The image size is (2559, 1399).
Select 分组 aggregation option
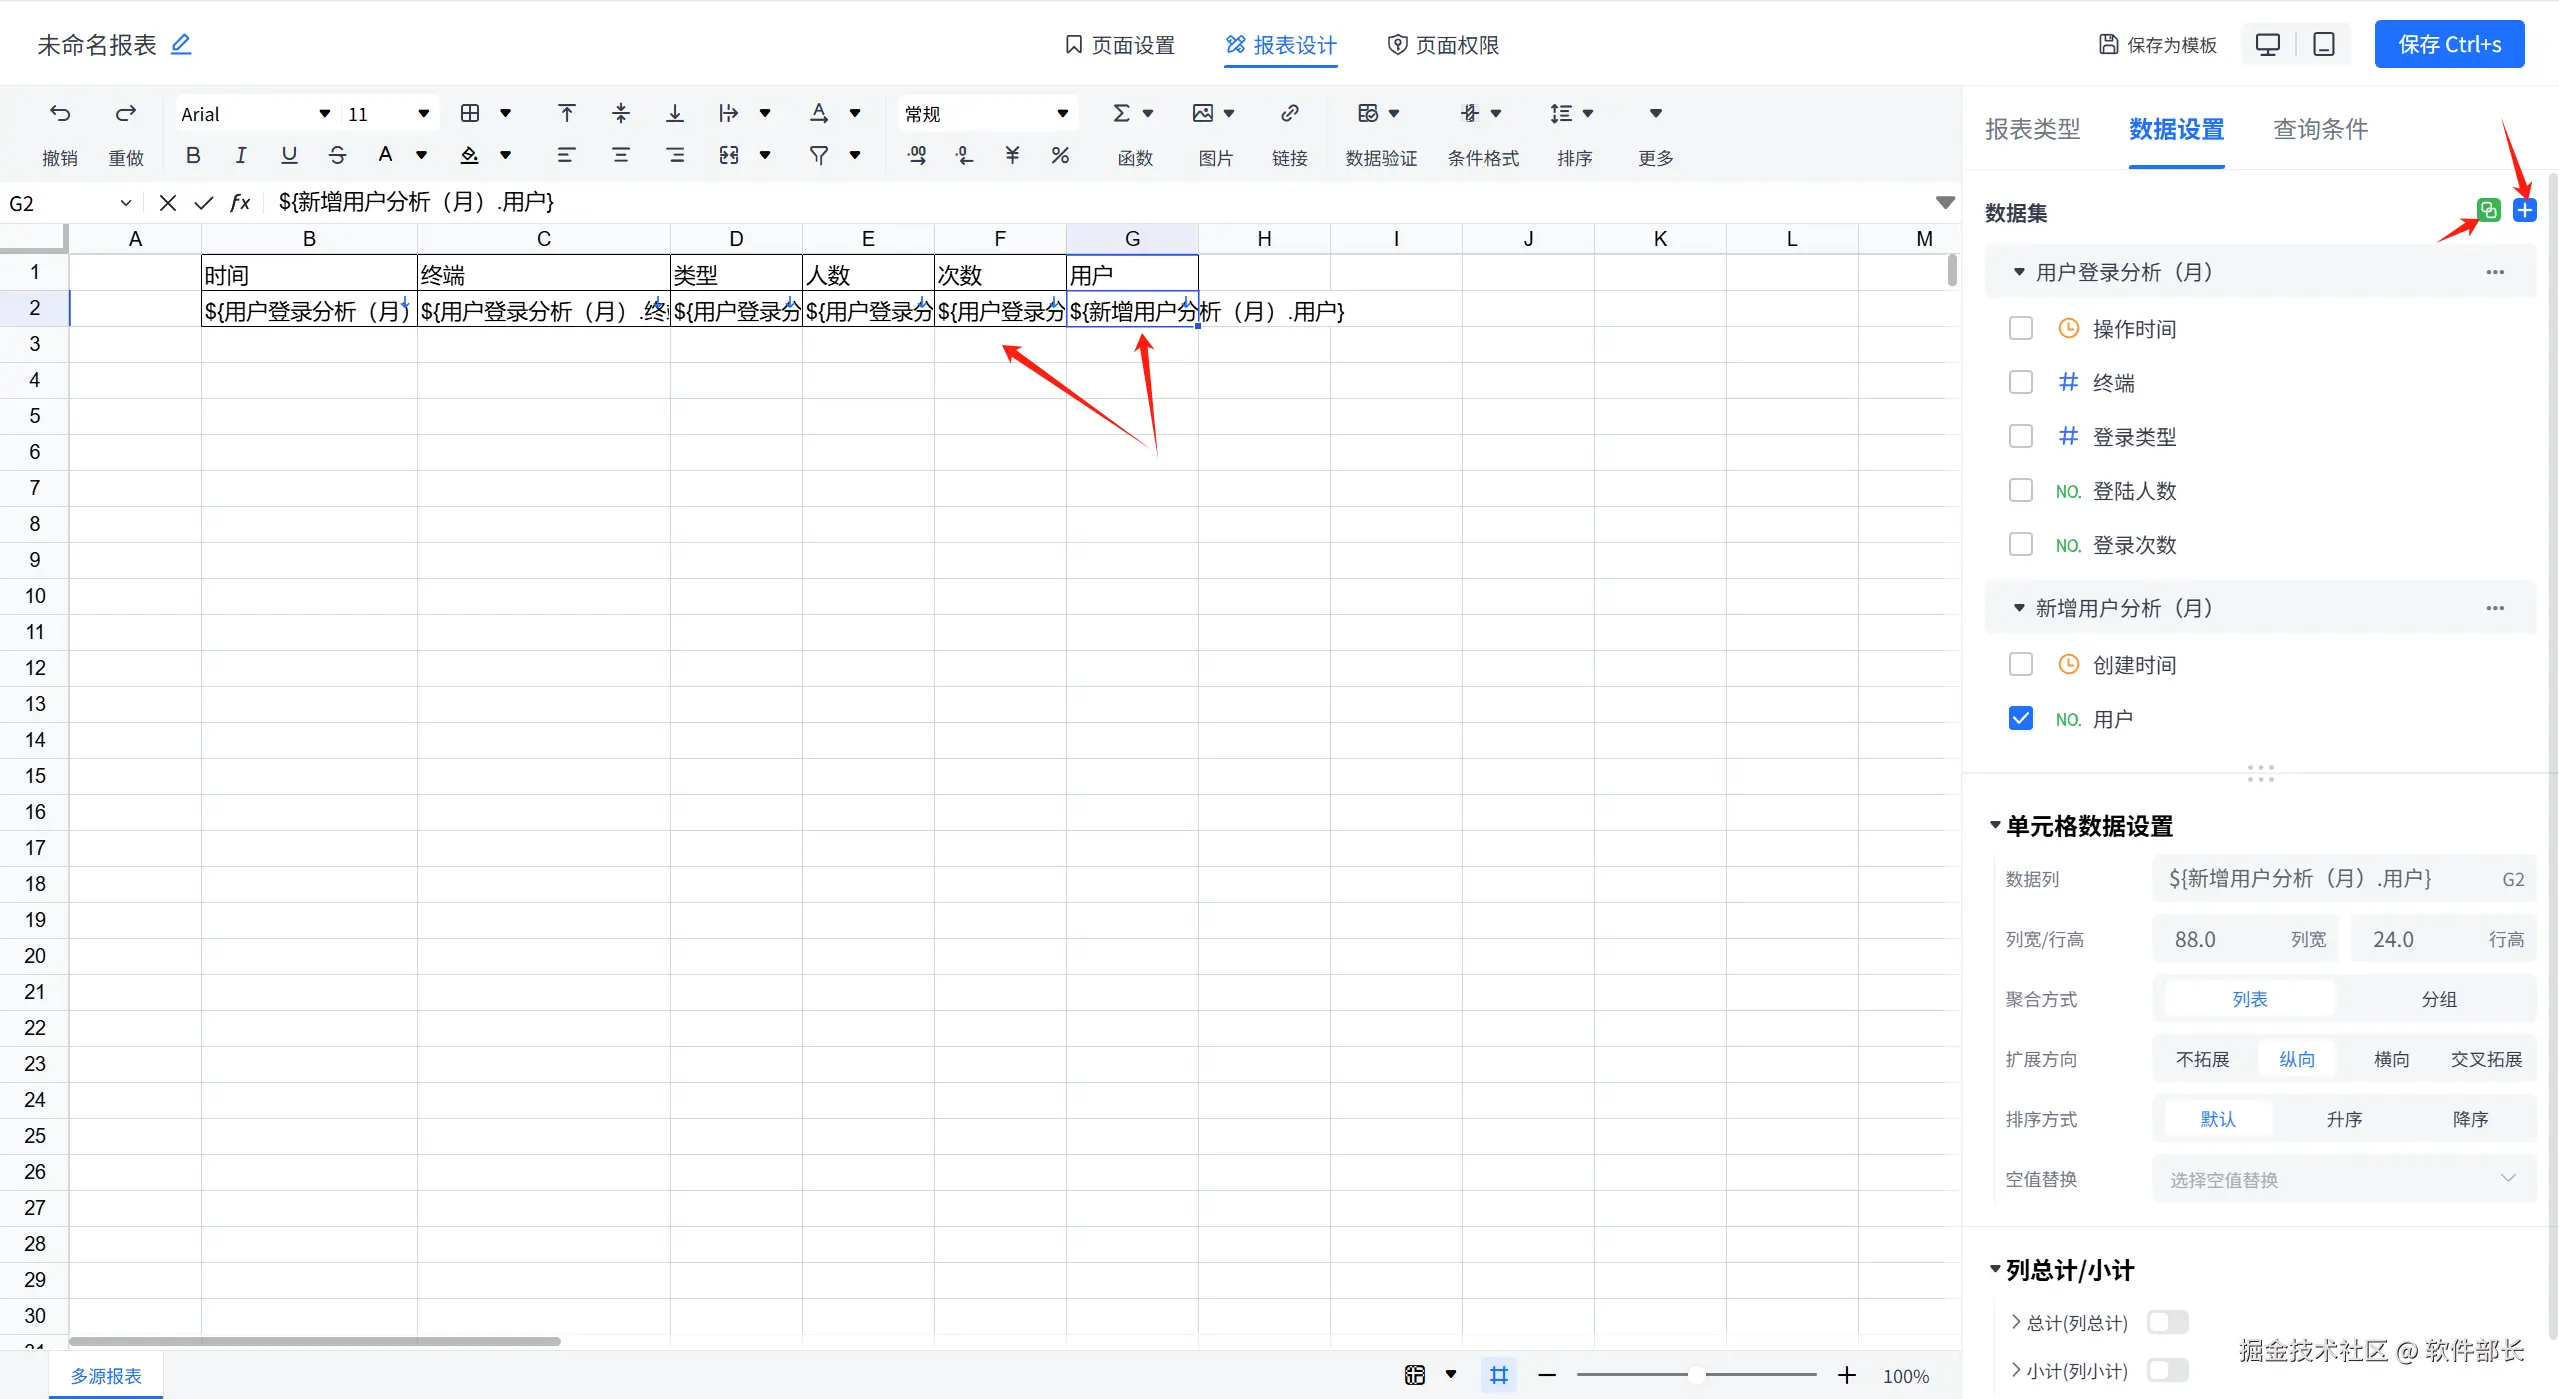(2438, 999)
